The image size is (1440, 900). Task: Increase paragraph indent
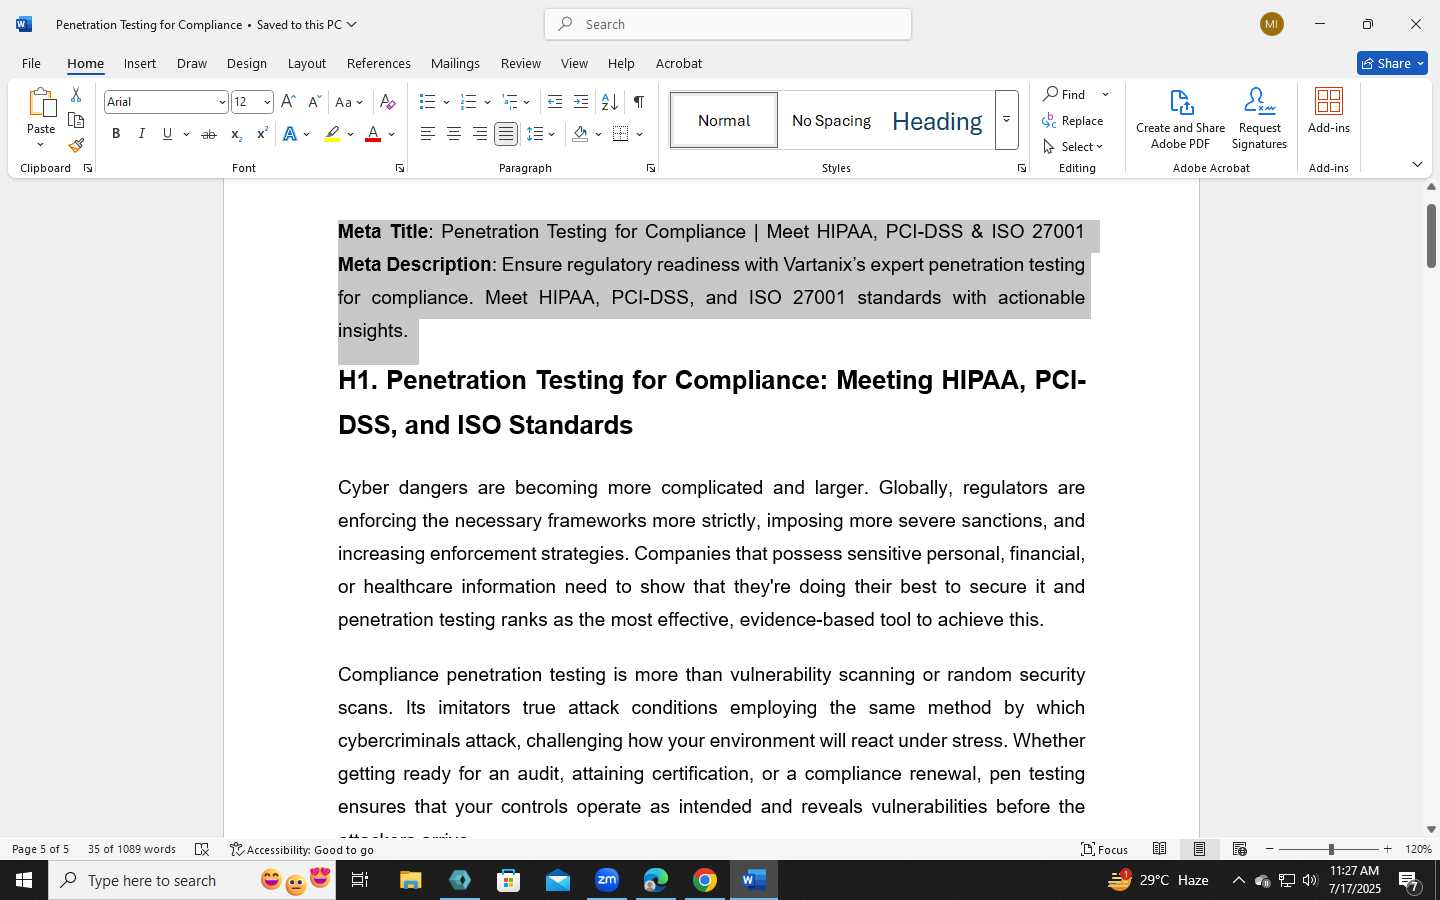pyautogui.click(x=581, y=102)
